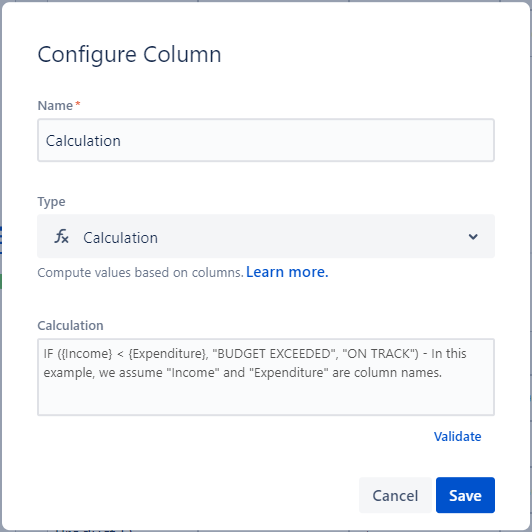Click inside the Calculation formula box
The image size is (532, 532).
click(266, 377)
